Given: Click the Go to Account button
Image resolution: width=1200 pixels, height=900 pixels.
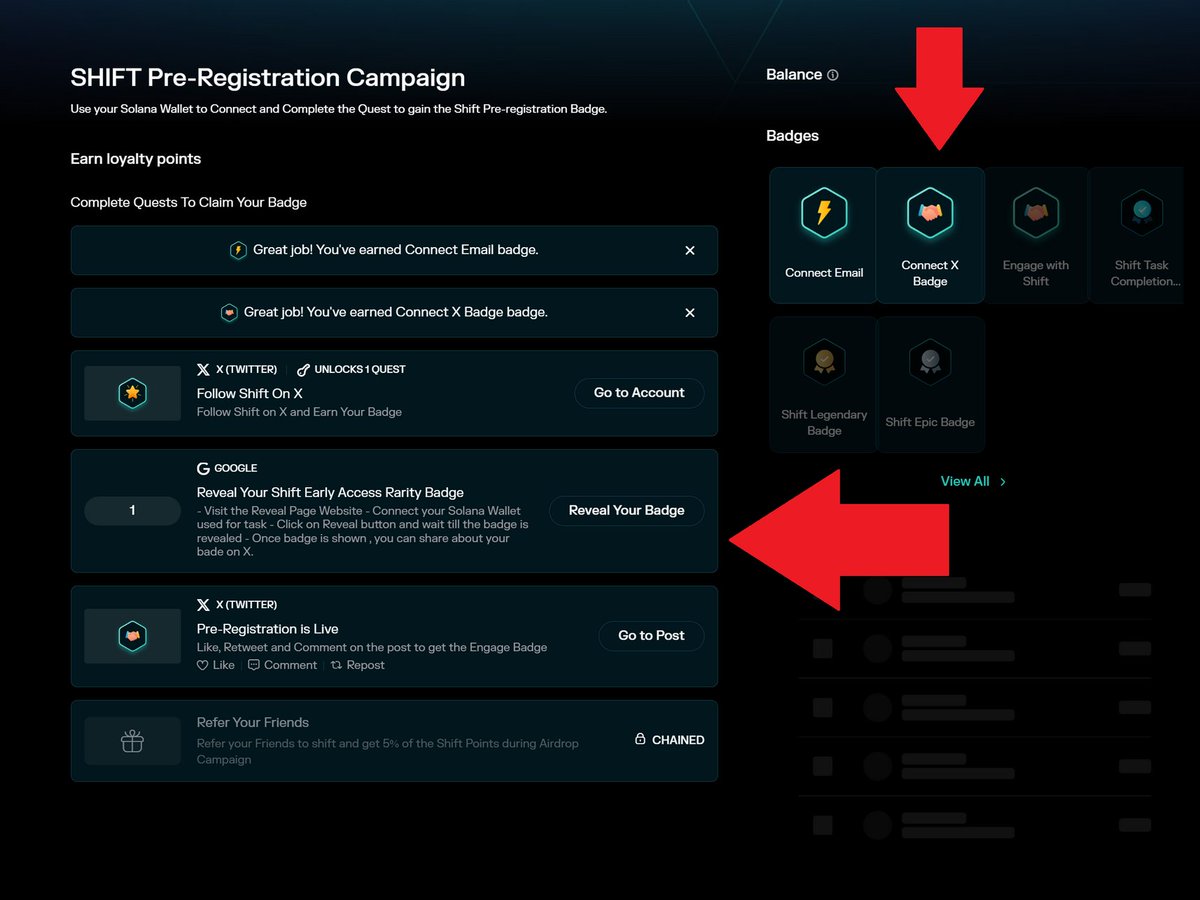Looking at the screenshot, I should (639, 393).
